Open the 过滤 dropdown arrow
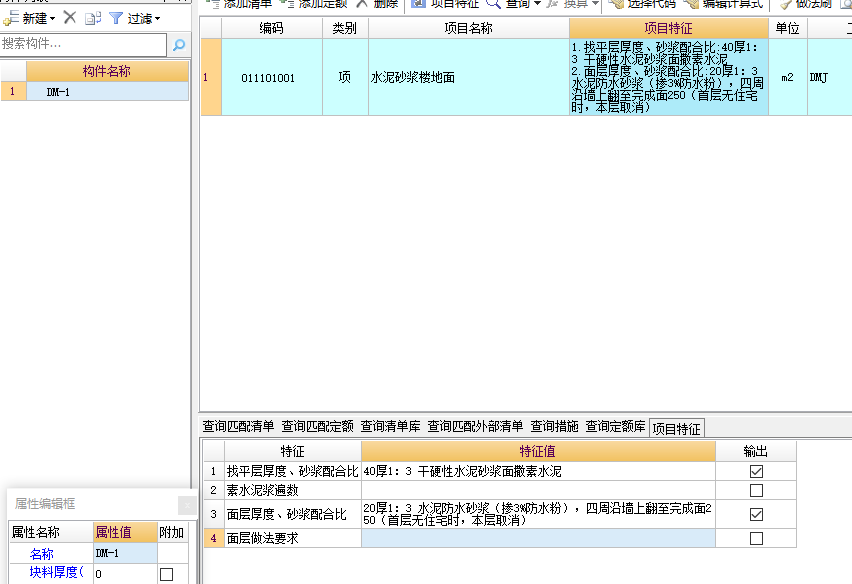The image size is (852, 584). coord(158,19)
